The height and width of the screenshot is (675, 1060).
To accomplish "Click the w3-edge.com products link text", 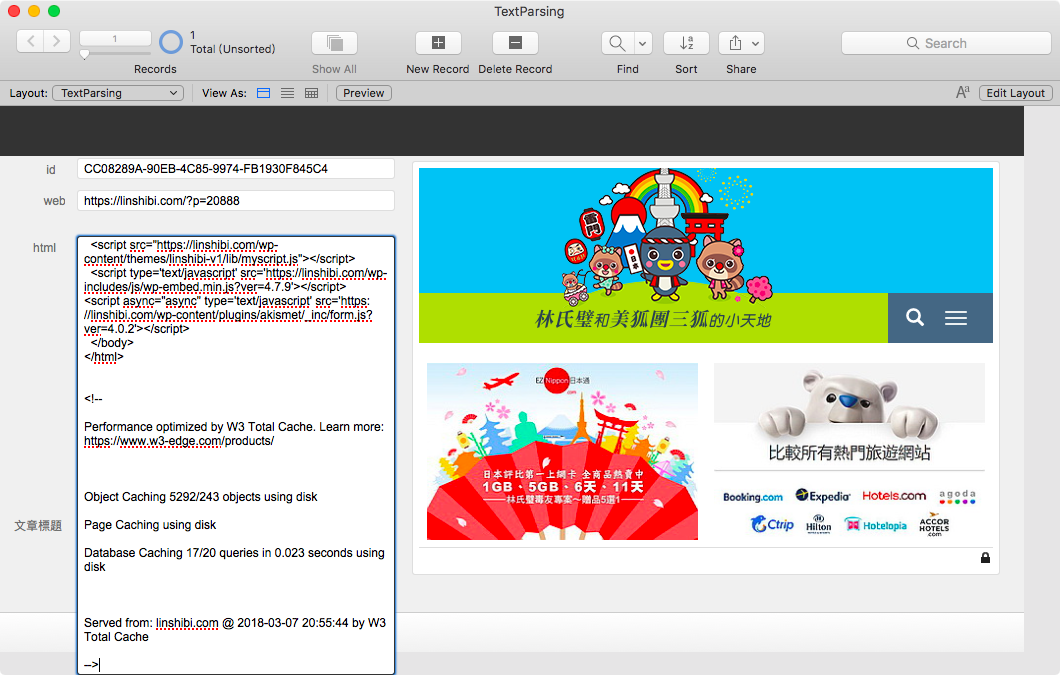I will pyautogui.click(x=179, y=441).
